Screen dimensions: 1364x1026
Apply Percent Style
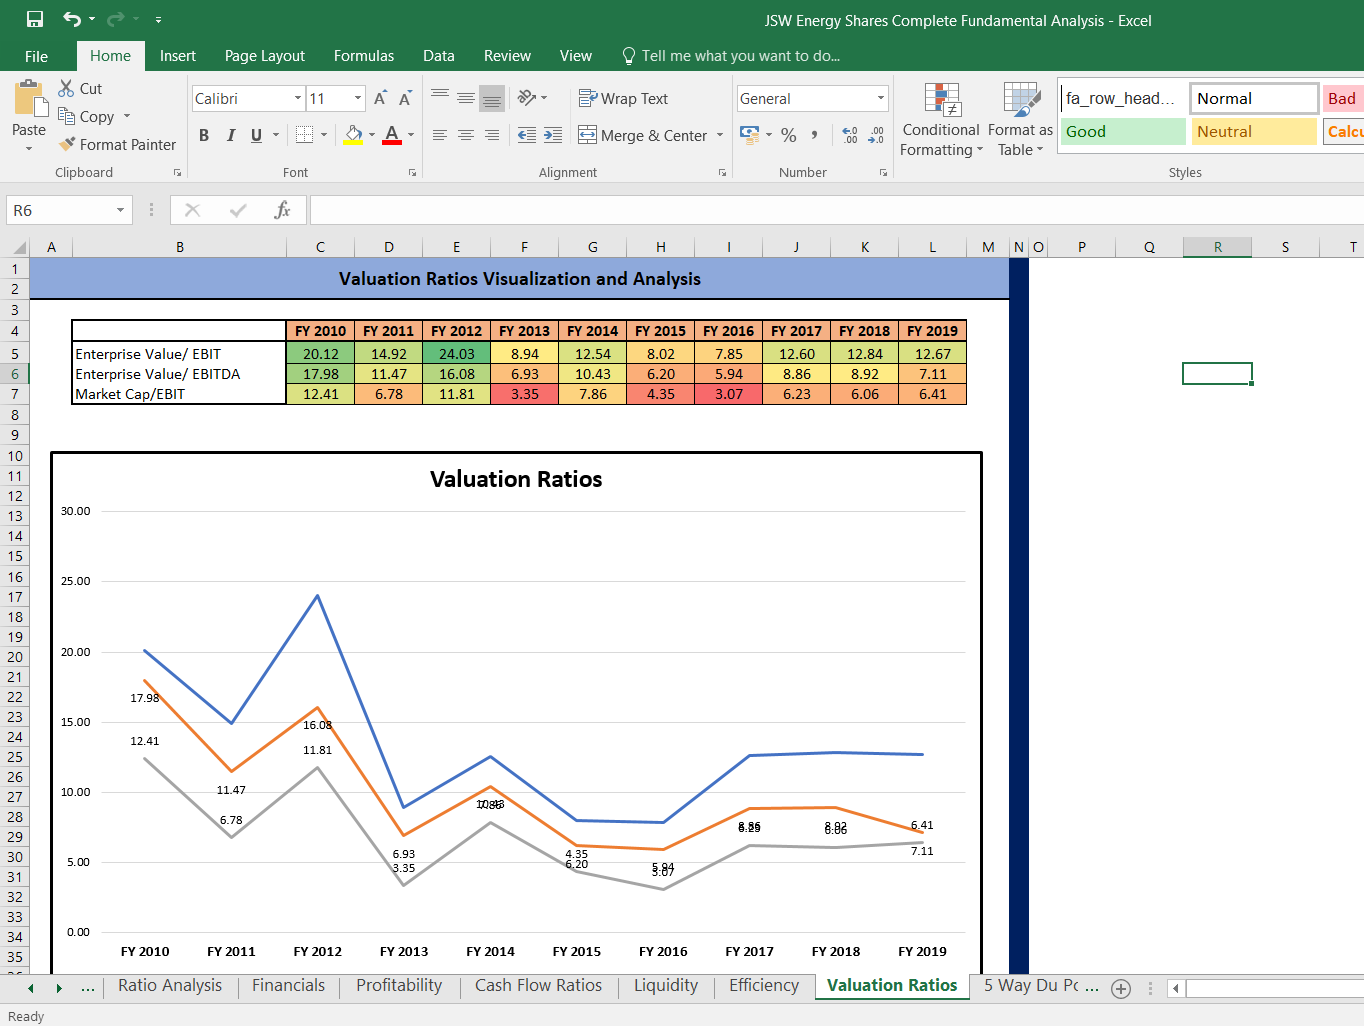pos(789,135)
